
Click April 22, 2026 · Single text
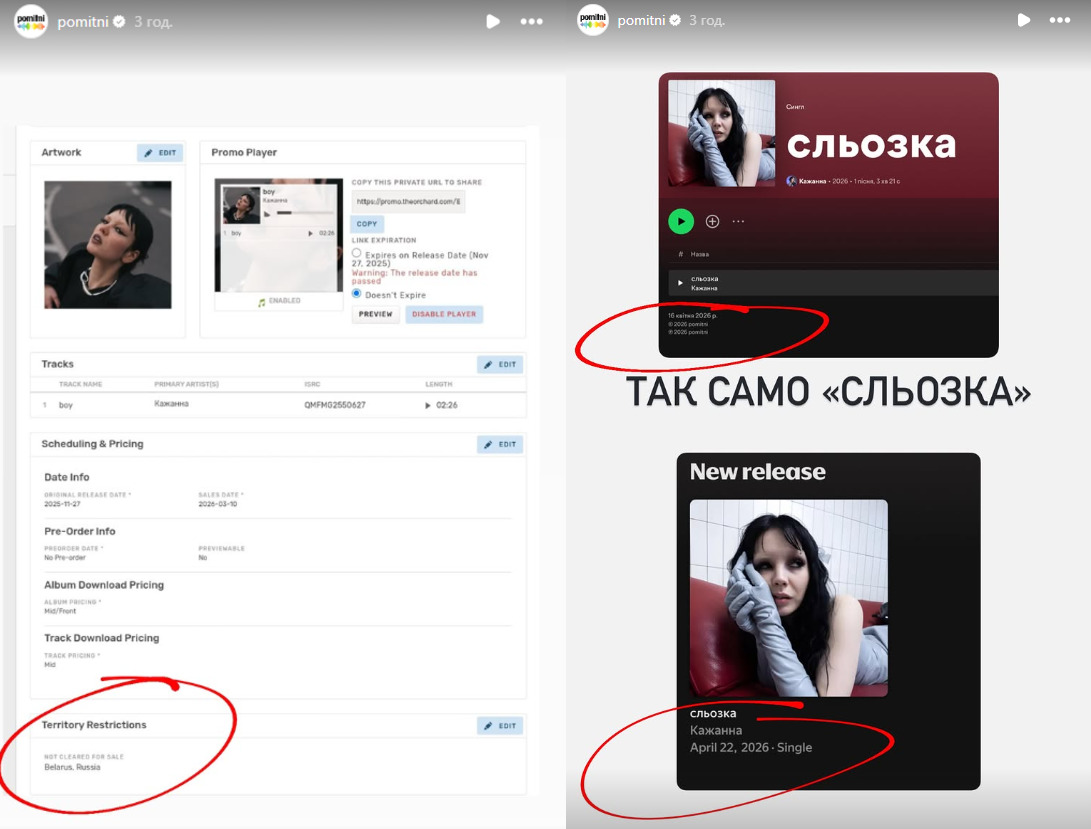tap(751, 748)
